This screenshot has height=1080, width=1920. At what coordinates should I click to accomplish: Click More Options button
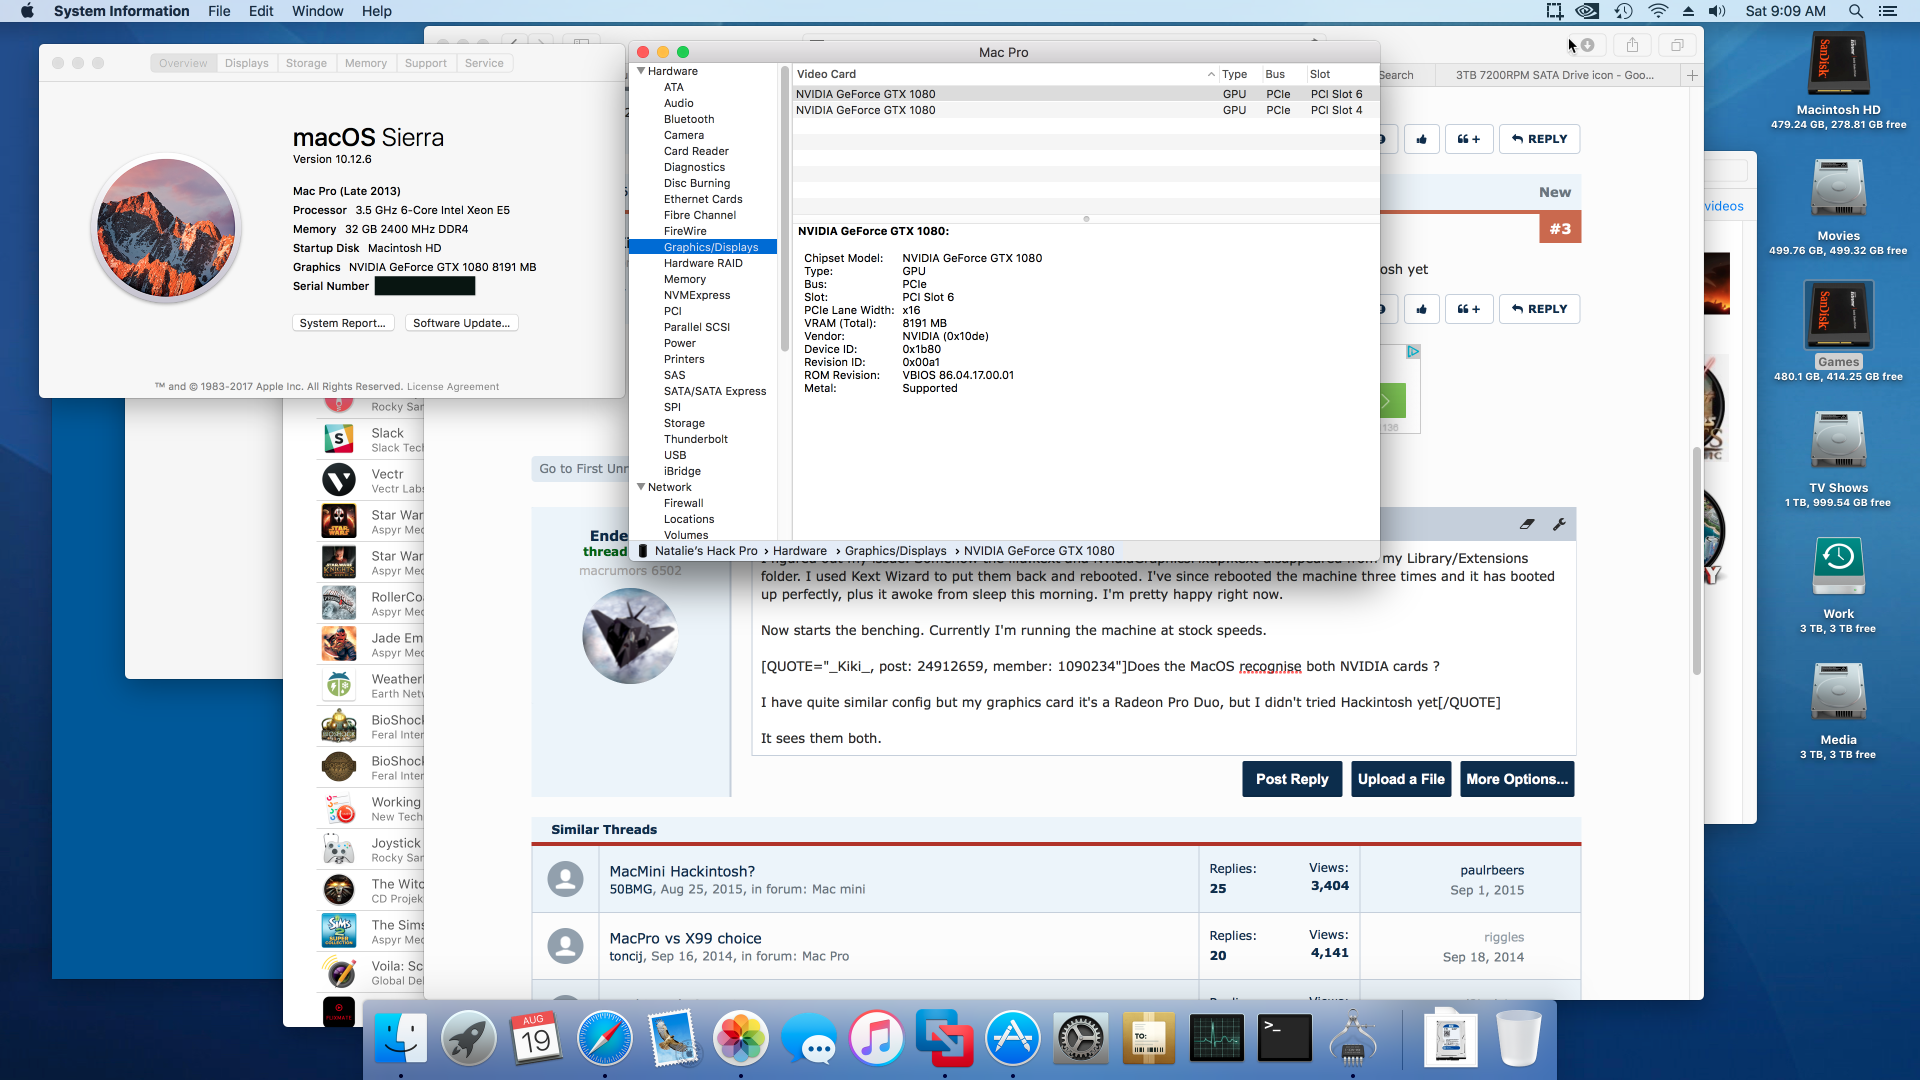1517,779
